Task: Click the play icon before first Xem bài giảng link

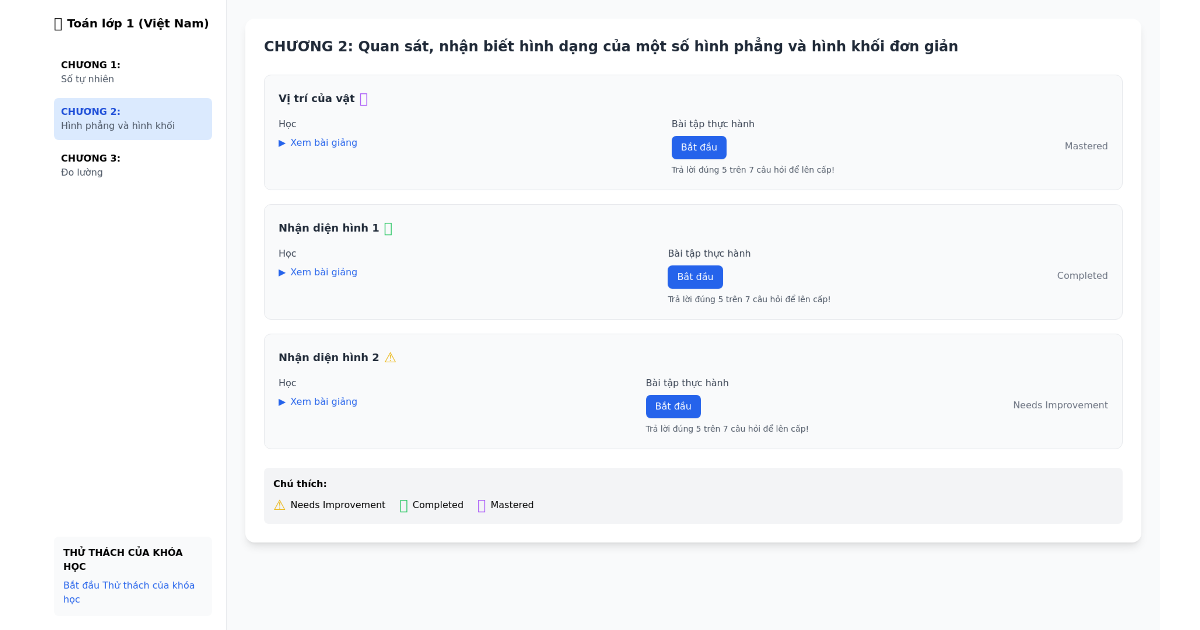Action: click(282, 142)
